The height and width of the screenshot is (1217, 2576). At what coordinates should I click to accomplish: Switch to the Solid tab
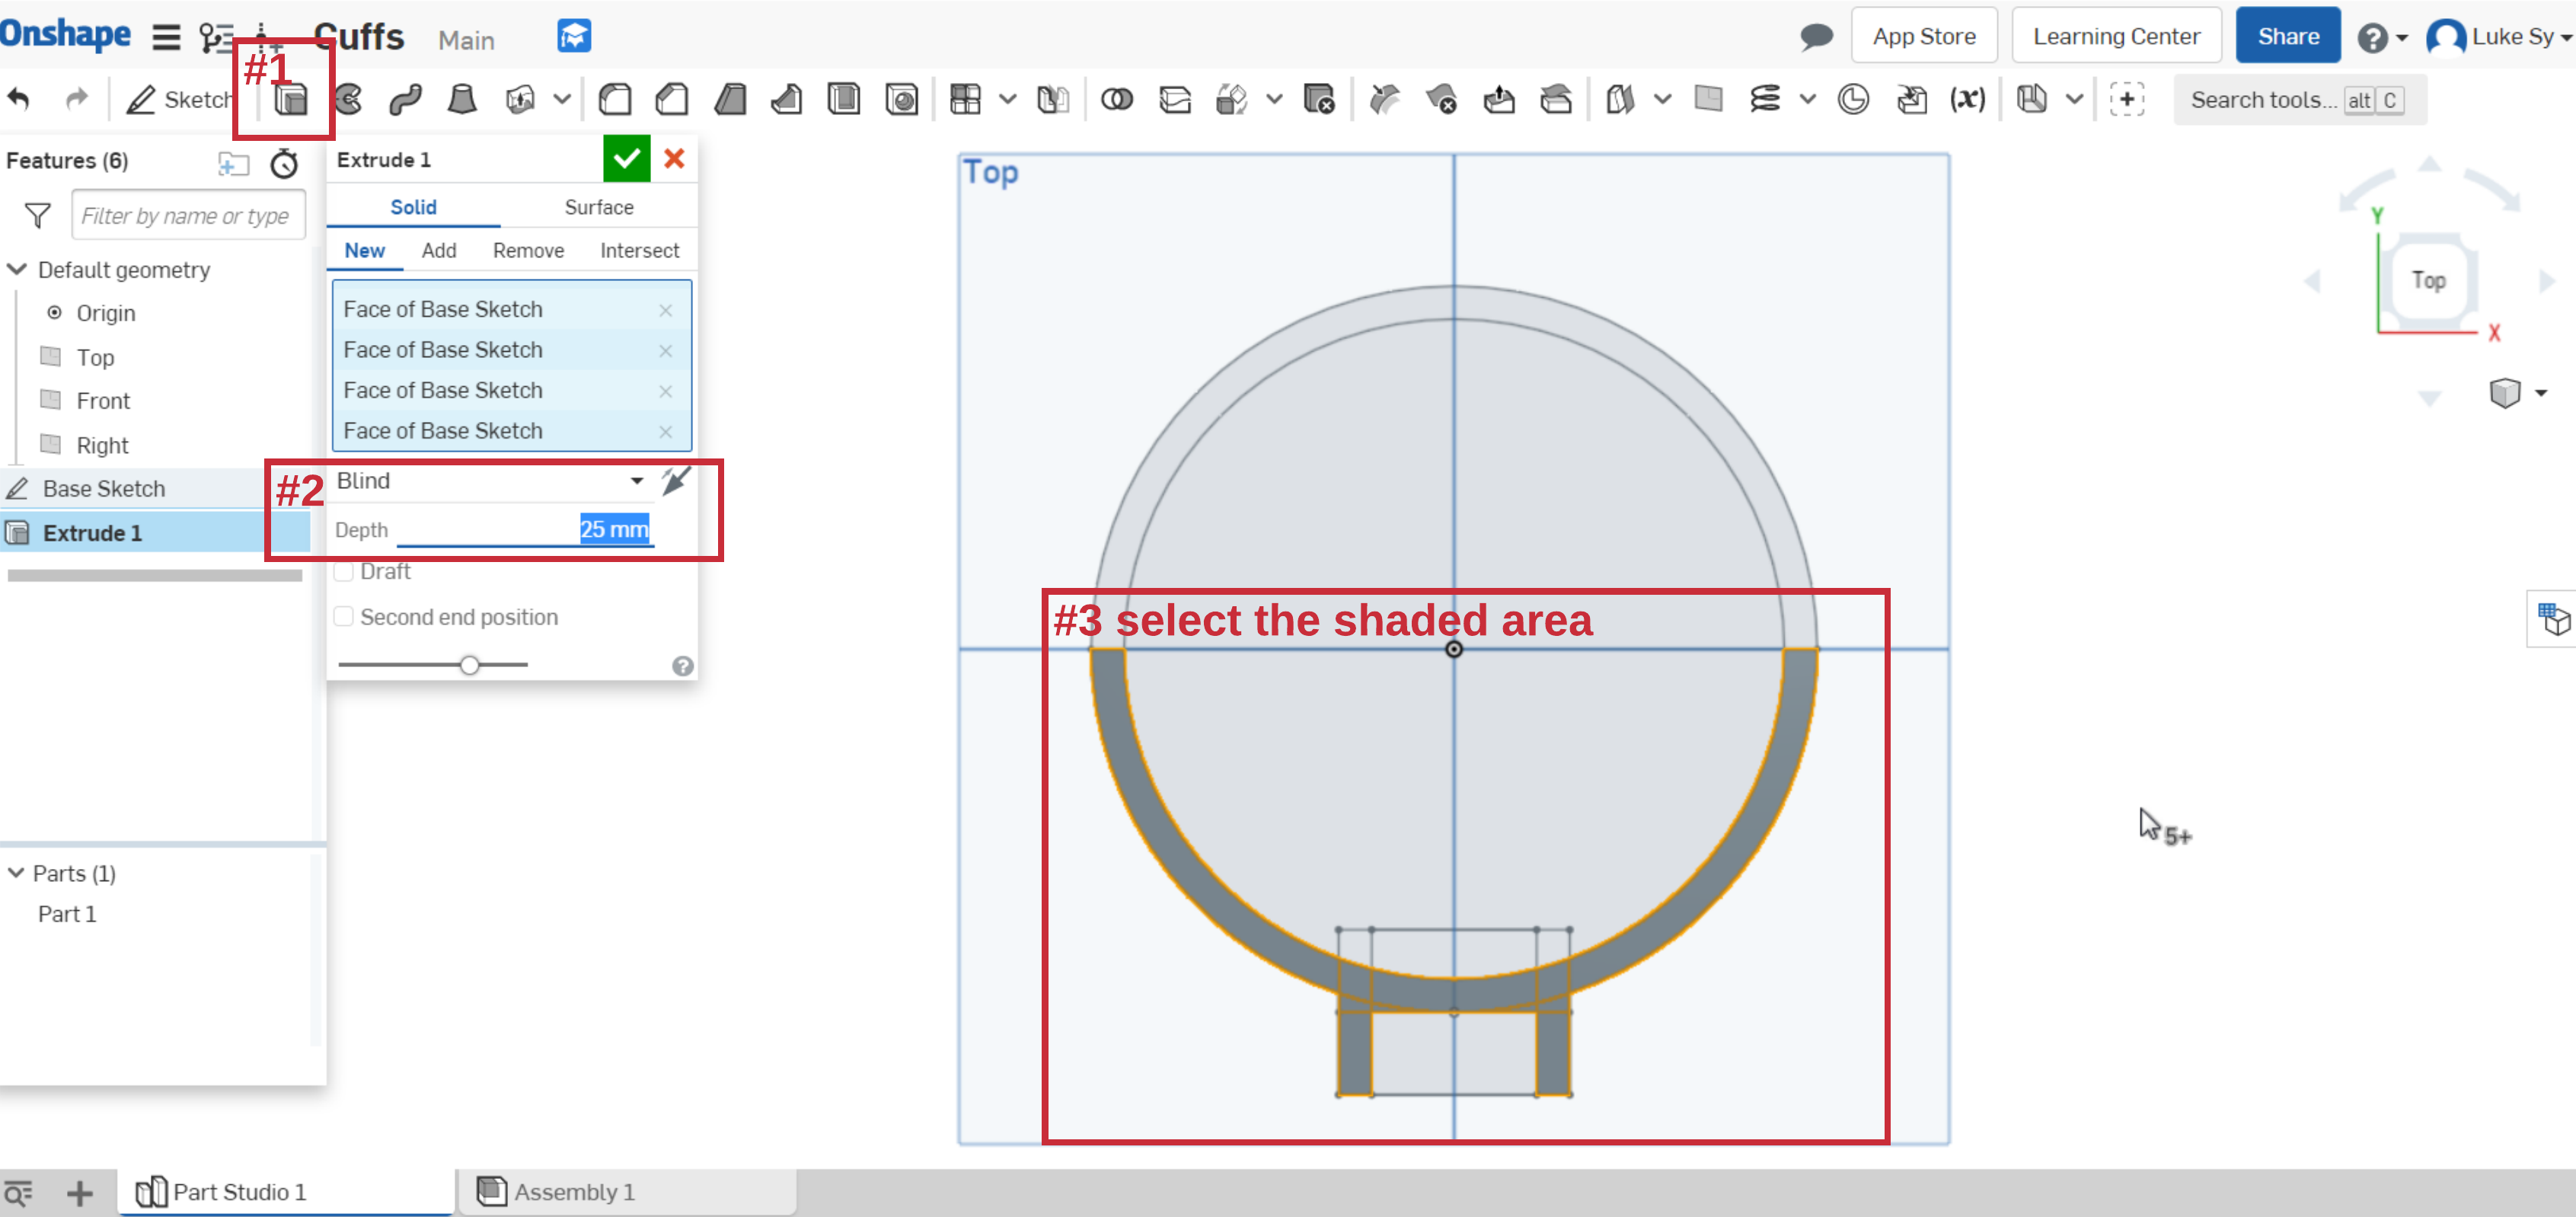[413, 207]
